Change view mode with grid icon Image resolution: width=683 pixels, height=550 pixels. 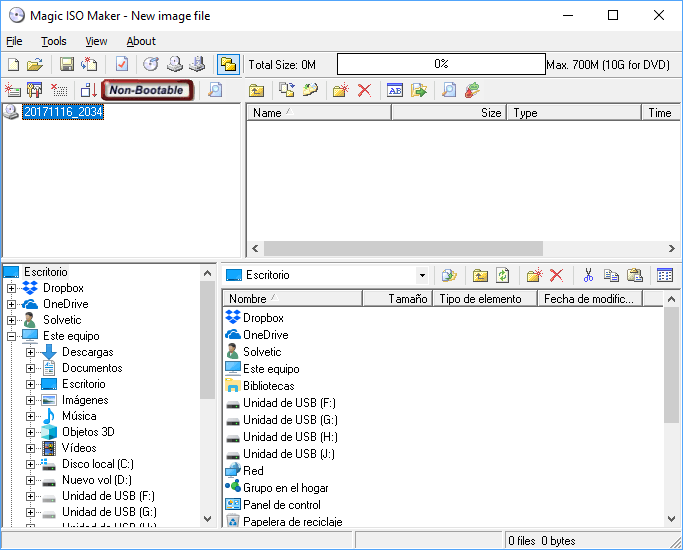(x=665, y=275)
